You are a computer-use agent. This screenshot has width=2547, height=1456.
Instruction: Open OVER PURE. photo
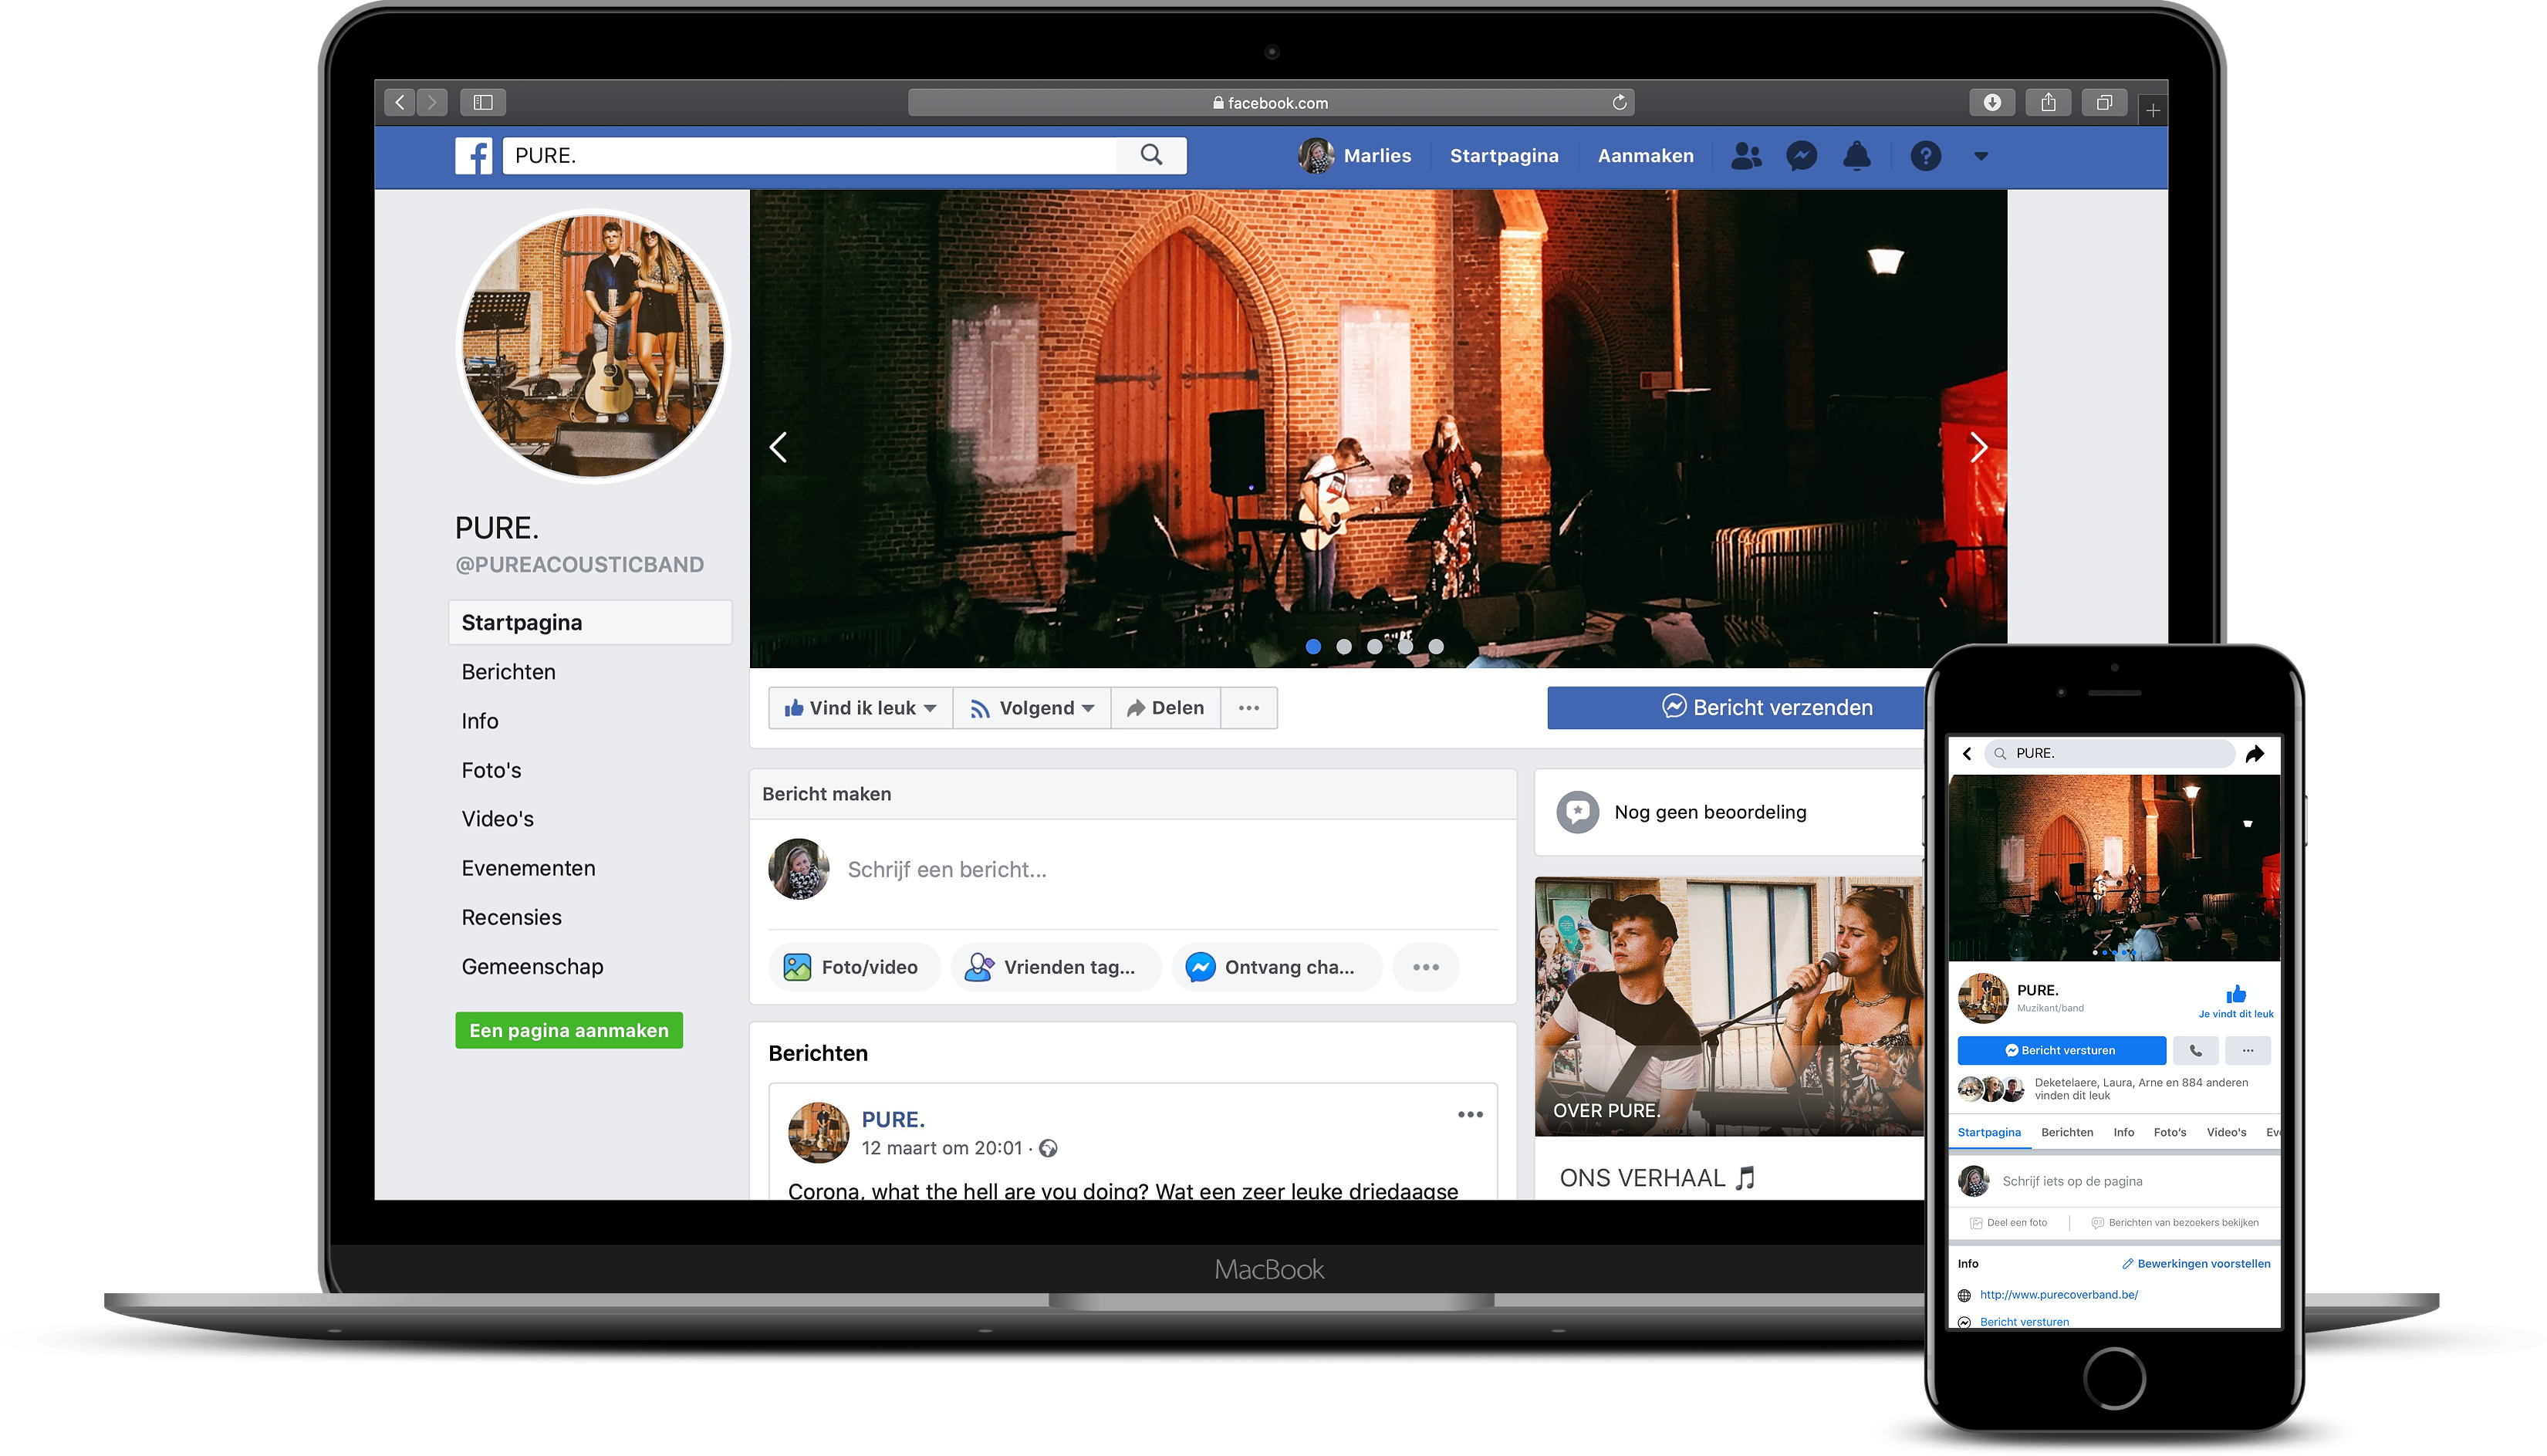(1729, 1006)
